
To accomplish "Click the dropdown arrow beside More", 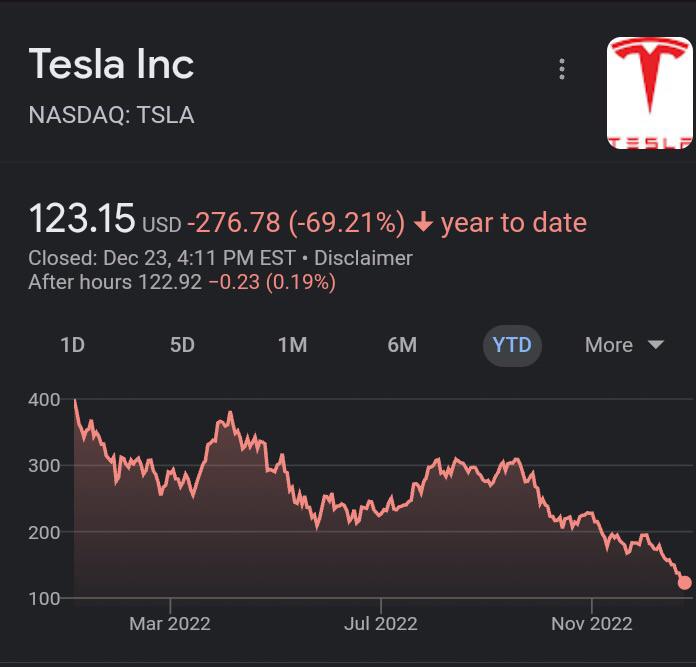I will (x=656, y=345).
